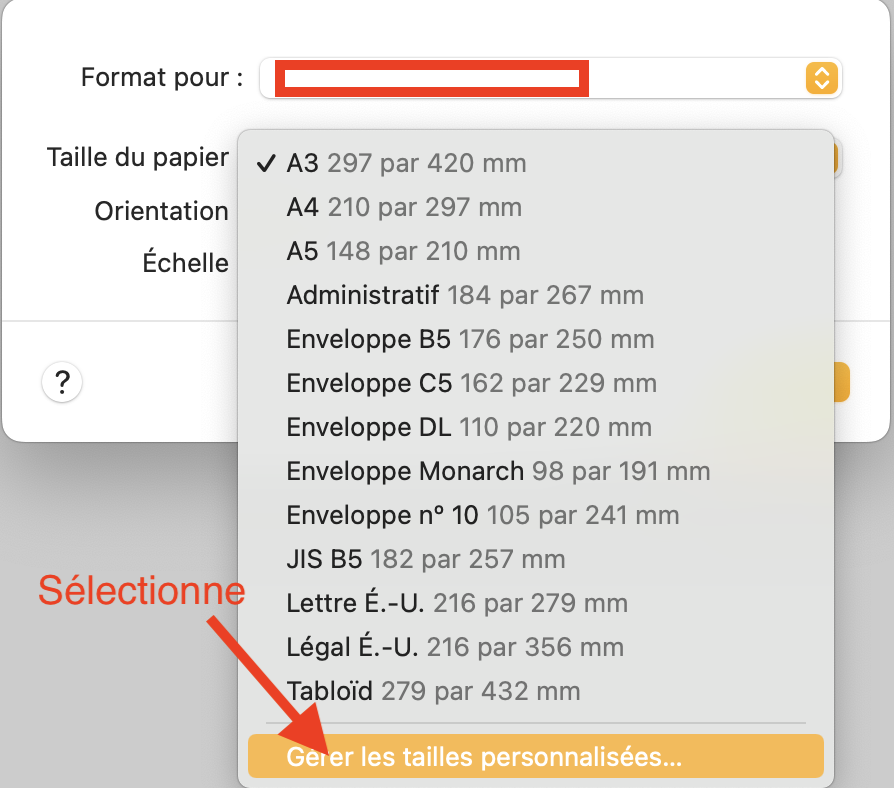The image size is (894, 788).
Task: Click the redacted printer name field
Action: (432, 78)
